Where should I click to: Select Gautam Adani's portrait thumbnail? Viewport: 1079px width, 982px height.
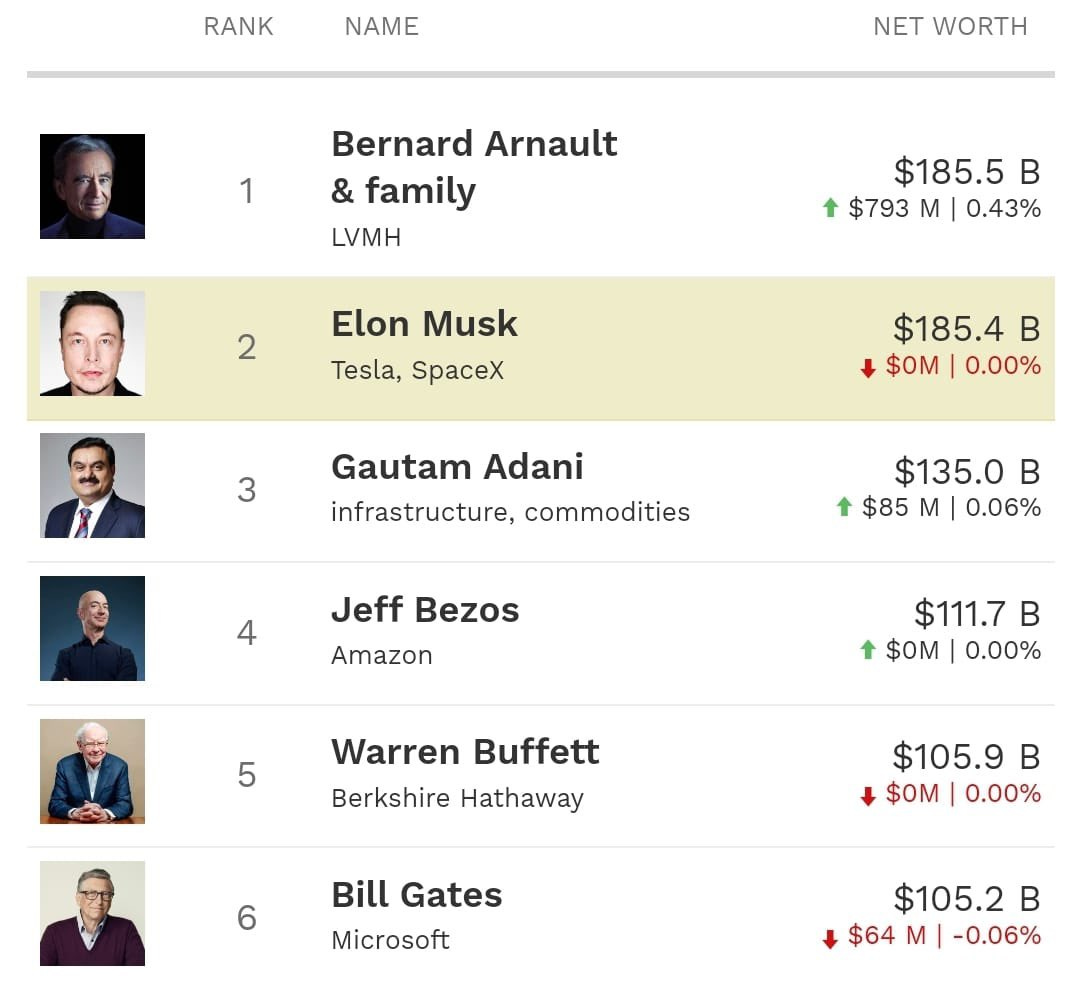tap(92, 485)
